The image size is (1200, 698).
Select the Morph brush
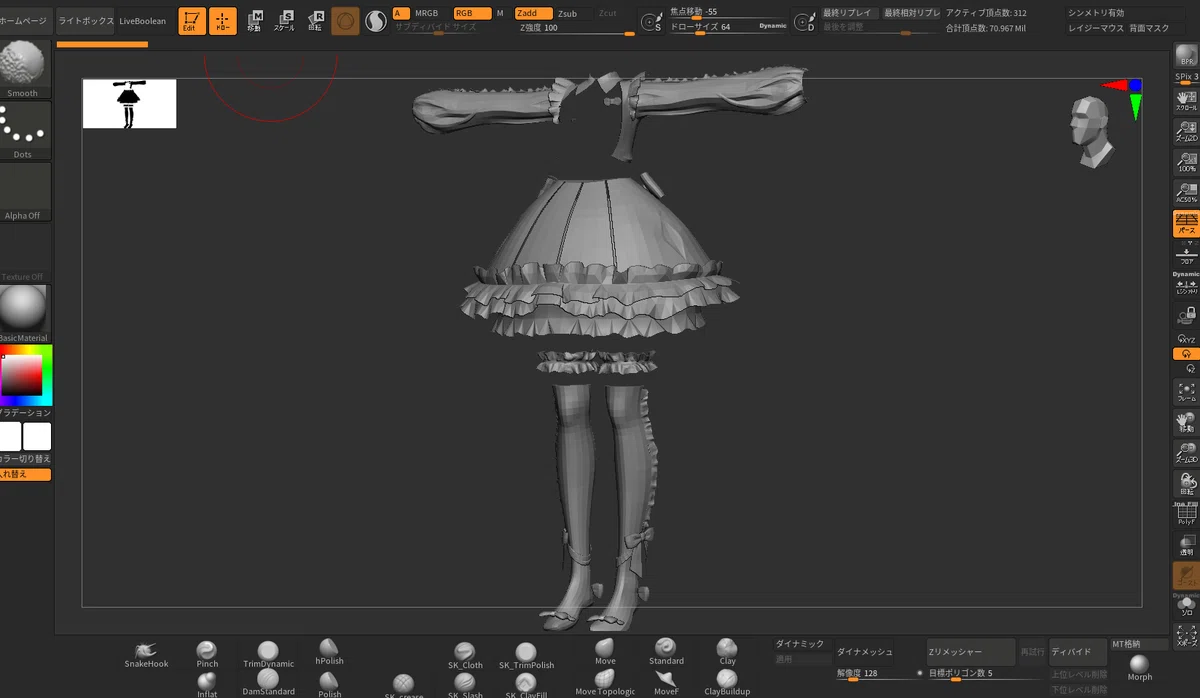pyautogui.click(x=1140, y=668)
